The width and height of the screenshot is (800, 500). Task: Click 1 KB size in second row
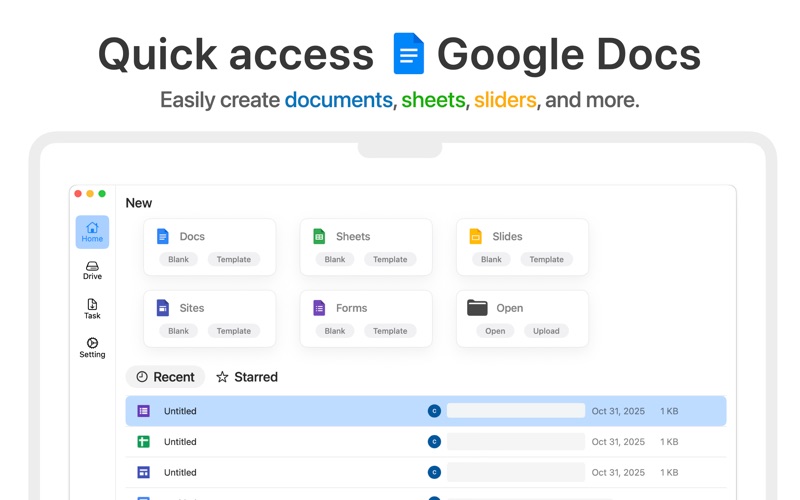(669, 442)
